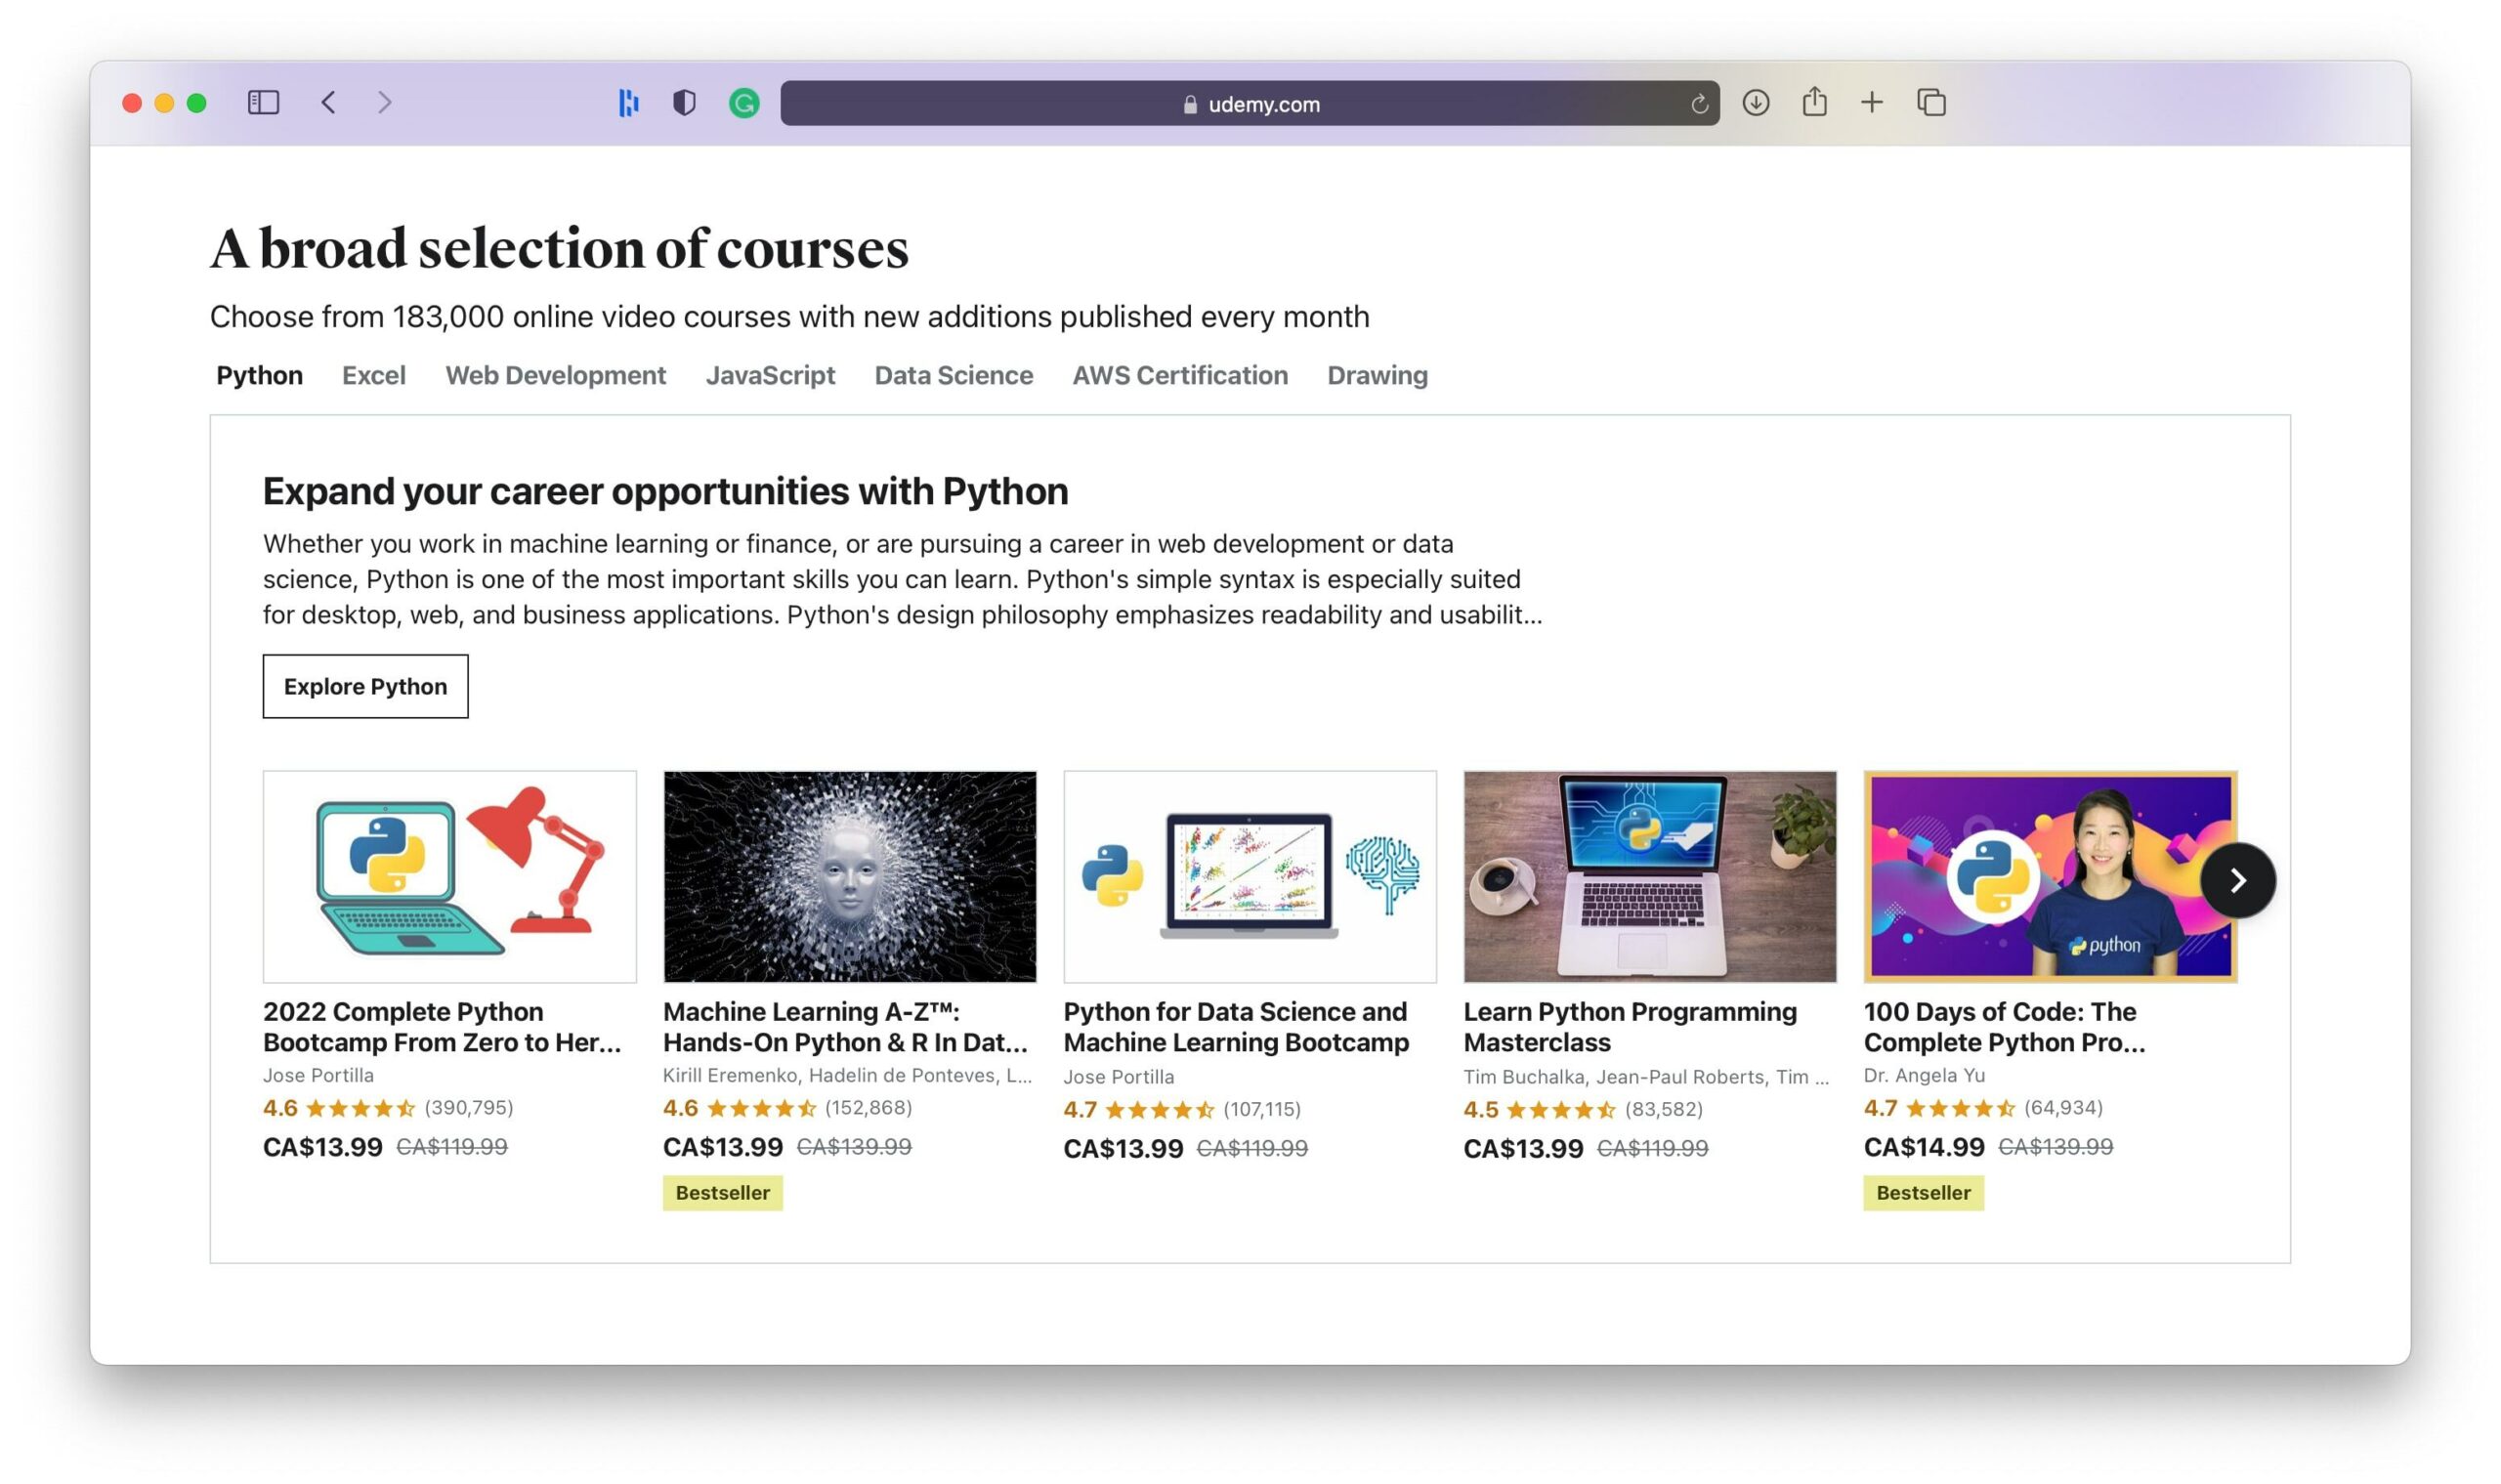Advance the course carousel with the right arrow
The width and height of the screenshot is (2501, 1484).
2237,880
